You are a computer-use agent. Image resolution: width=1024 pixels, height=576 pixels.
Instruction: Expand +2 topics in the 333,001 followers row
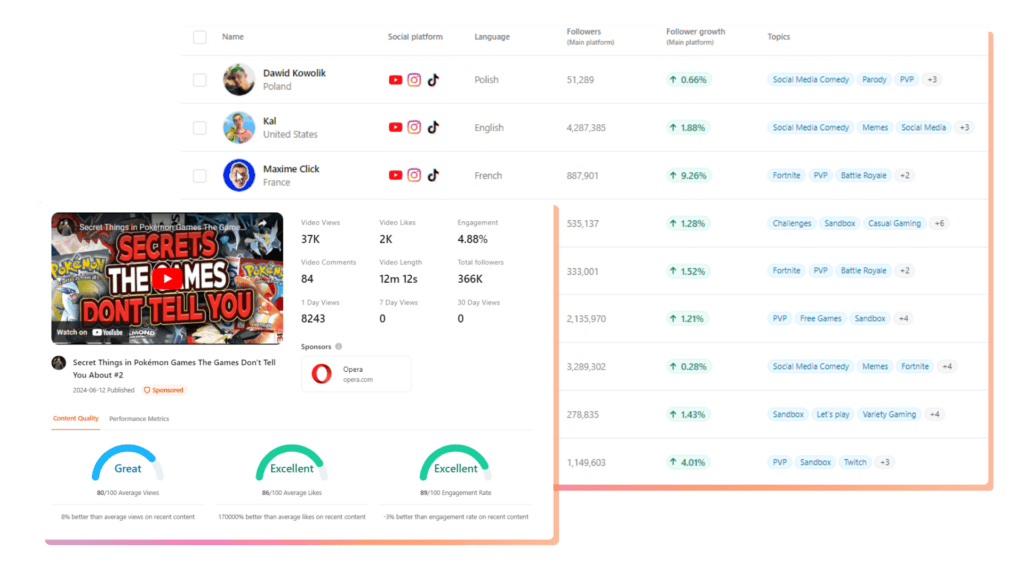click(904, 270)
